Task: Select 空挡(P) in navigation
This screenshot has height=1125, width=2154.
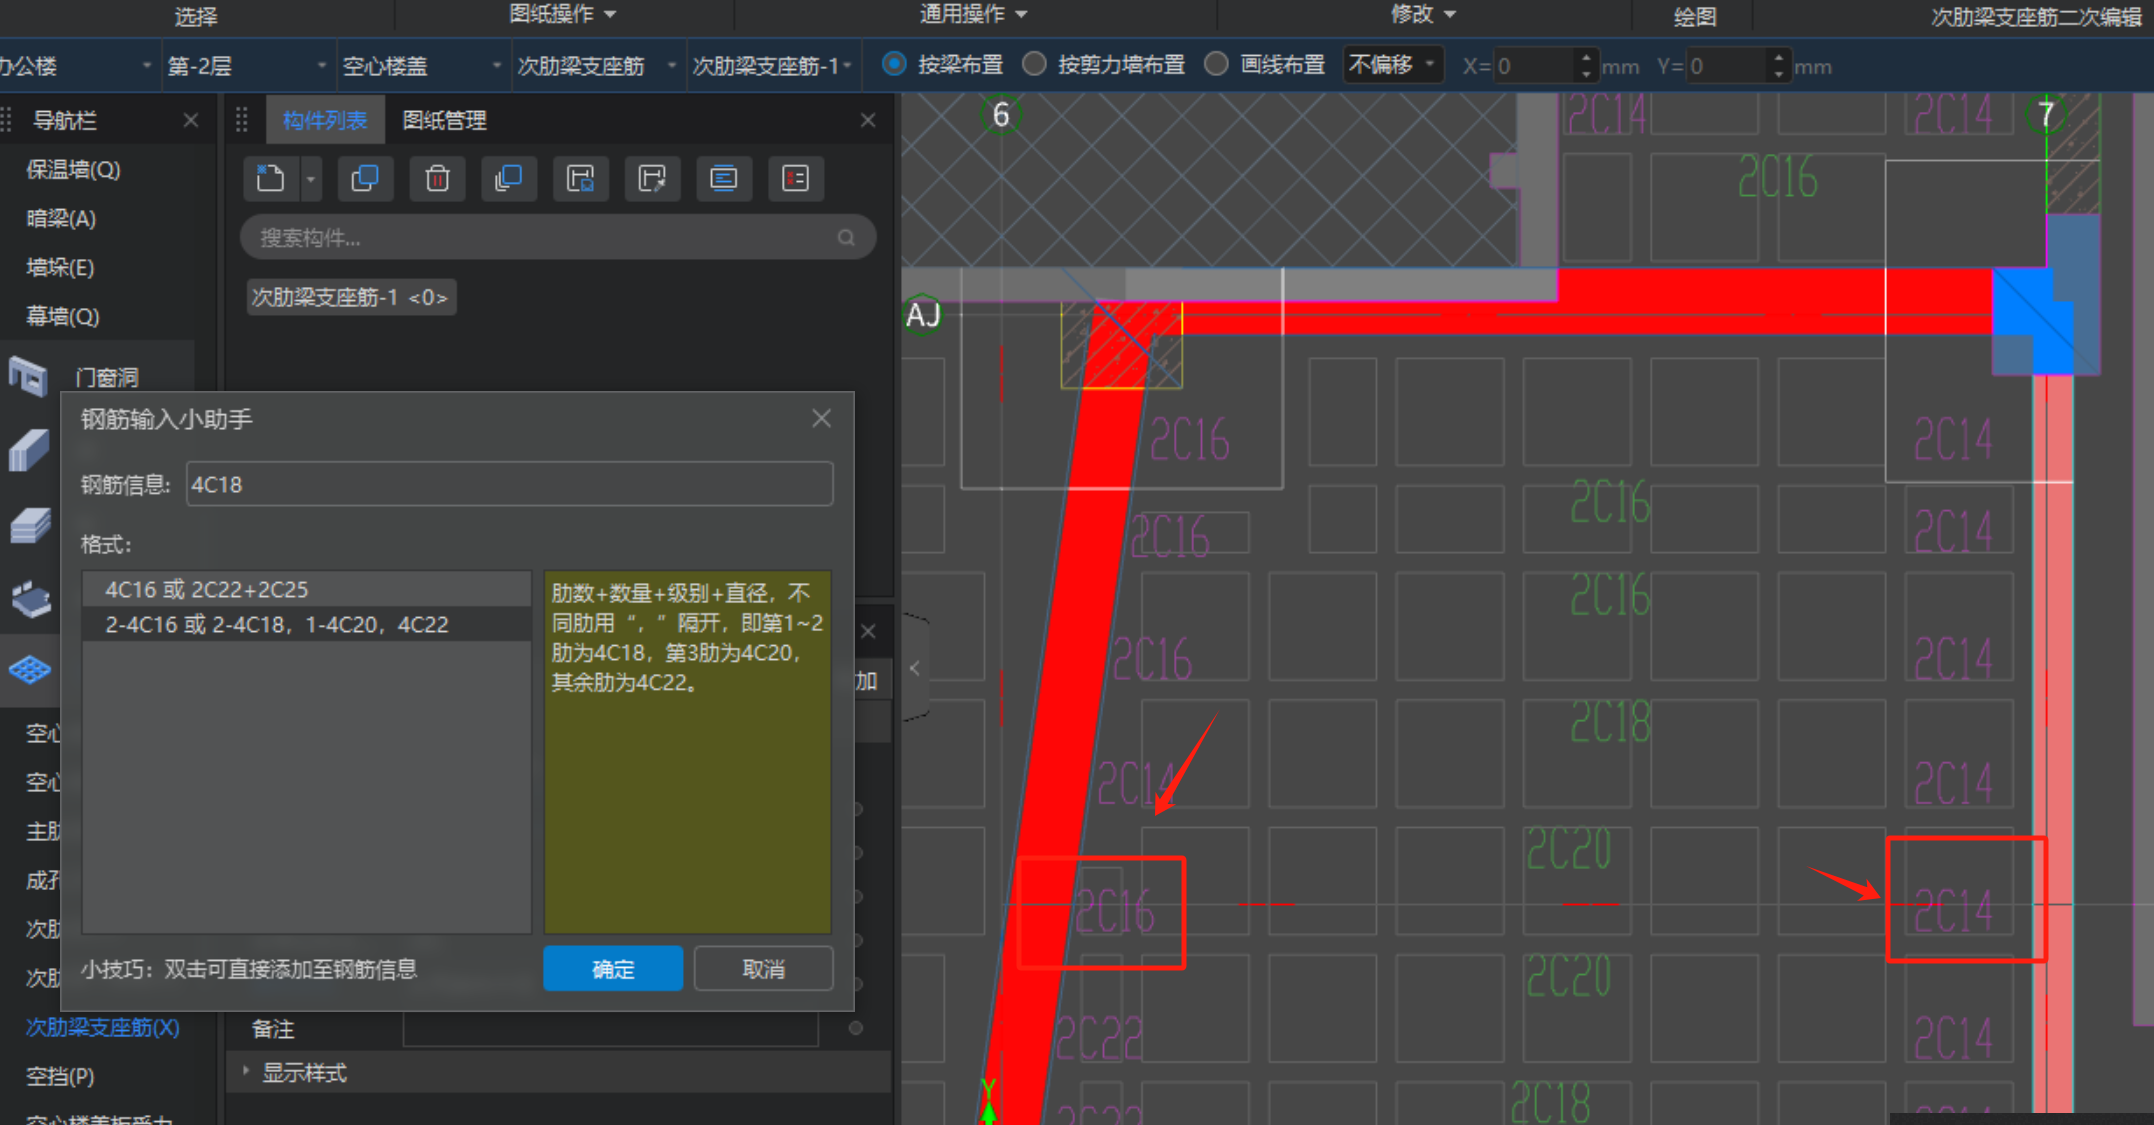Action: click(x=59, y=1077)
